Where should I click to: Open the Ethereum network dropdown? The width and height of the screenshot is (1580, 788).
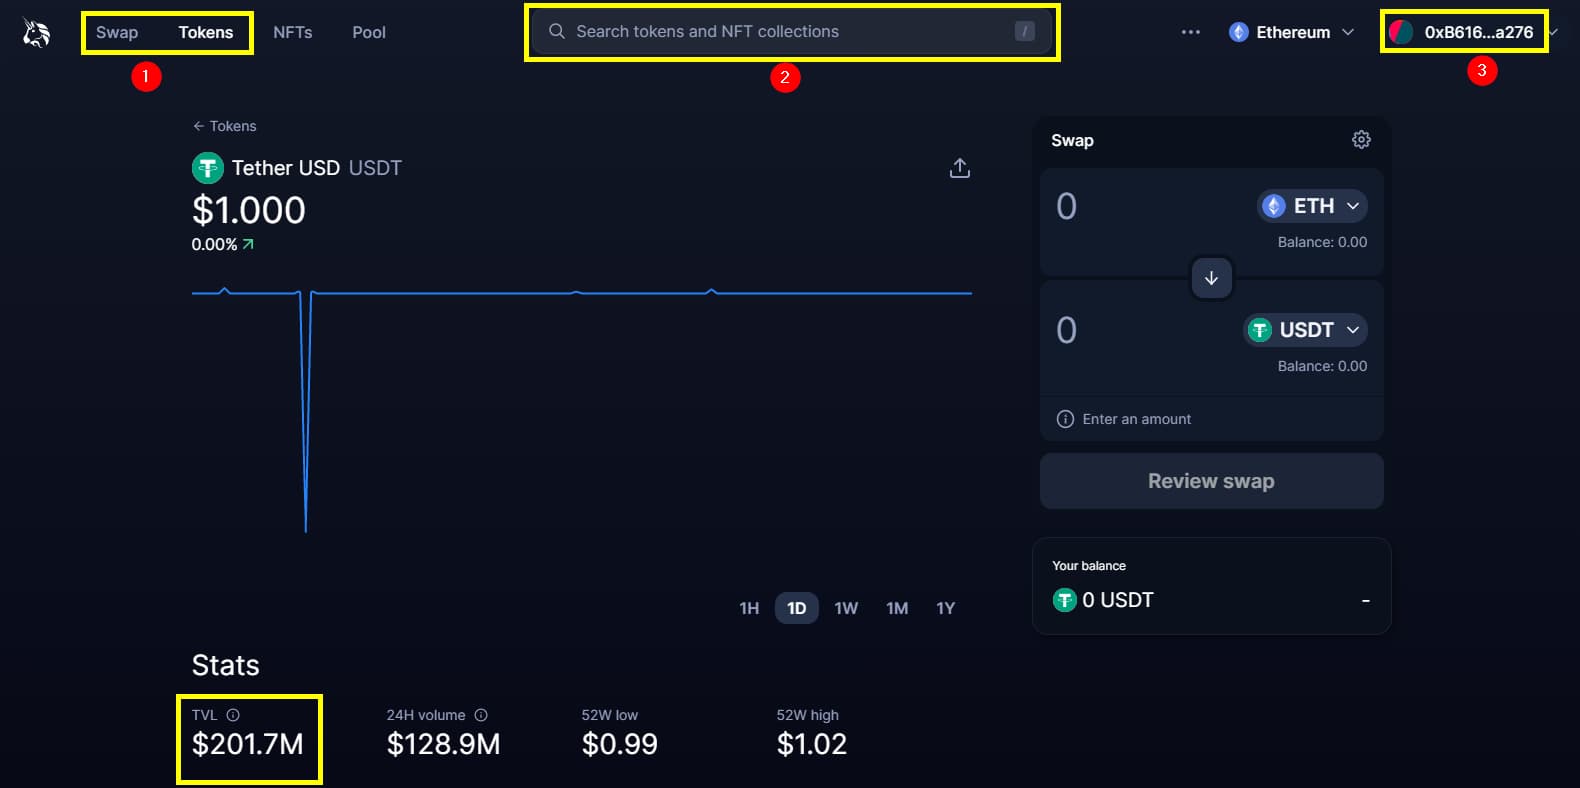pyautogui.click(x=1291, y=31)
